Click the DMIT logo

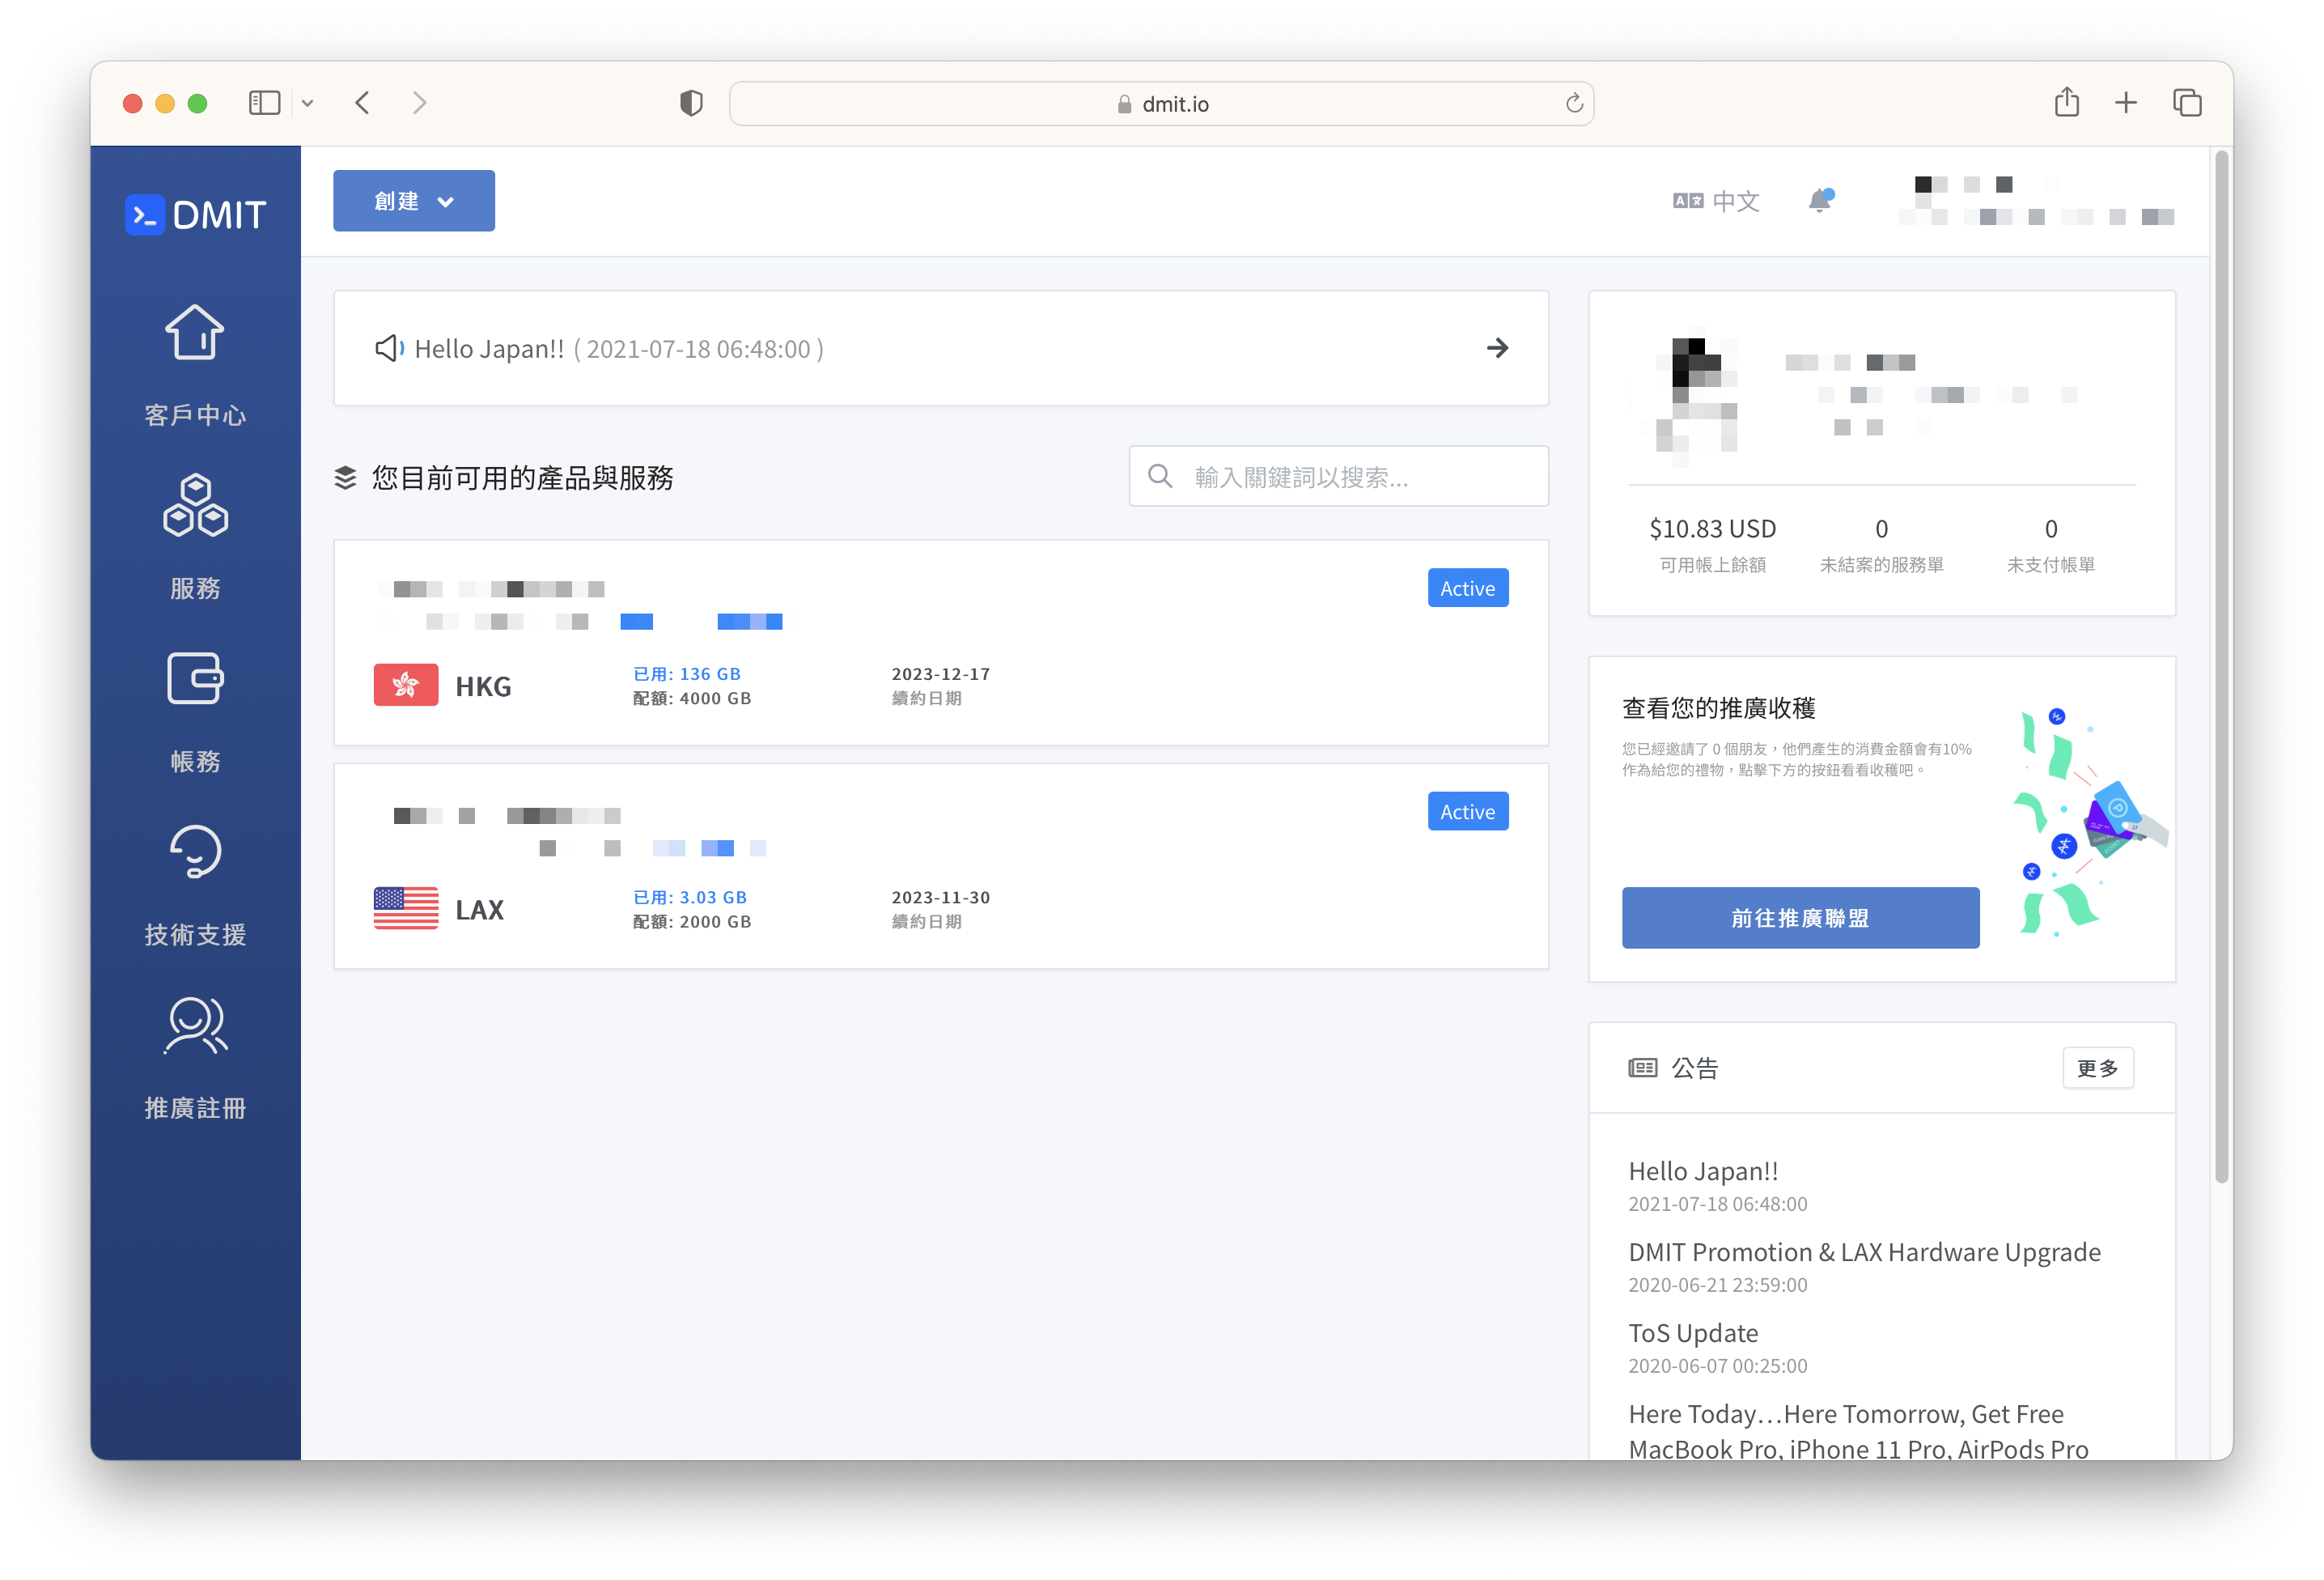pyautogui.click(x=196, y=214)
